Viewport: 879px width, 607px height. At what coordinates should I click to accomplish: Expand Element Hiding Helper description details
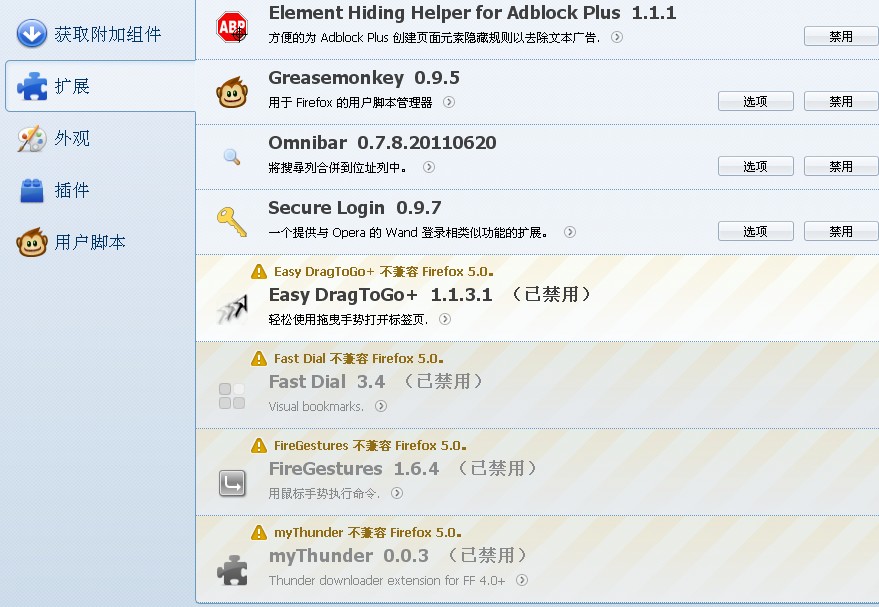[617, 37]
